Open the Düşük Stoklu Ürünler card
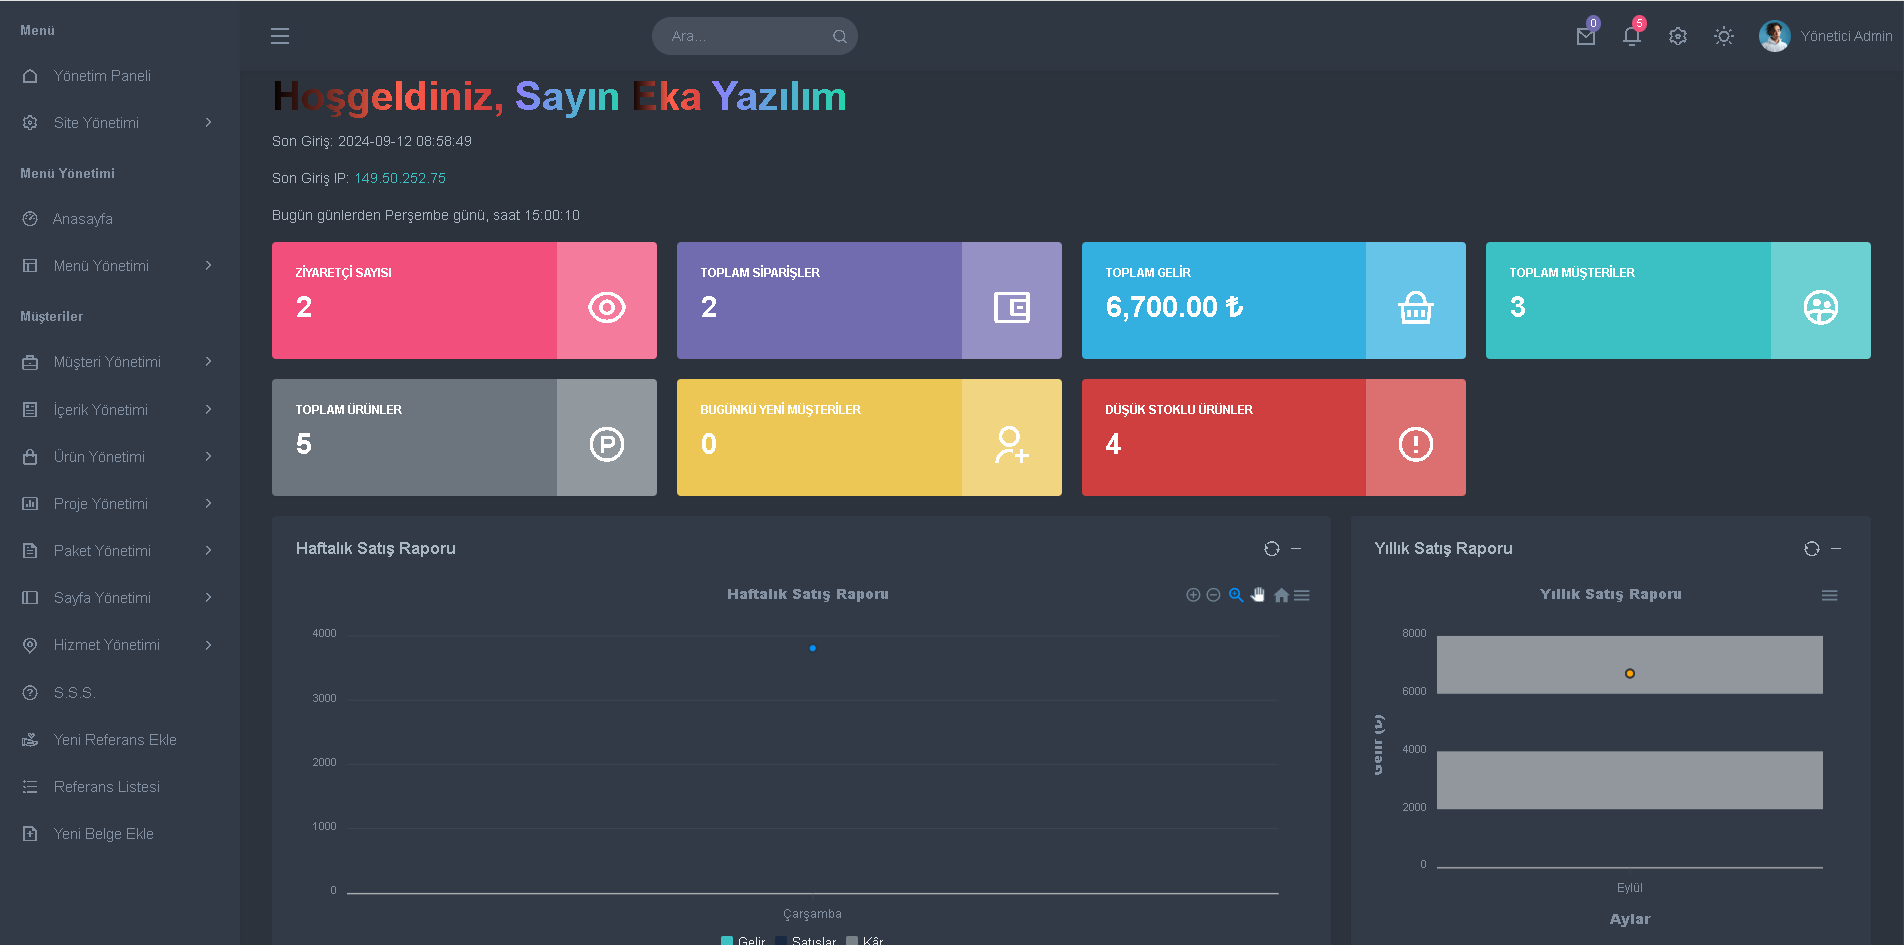This screenshot has width=1904, height=945. (1274, 437)
